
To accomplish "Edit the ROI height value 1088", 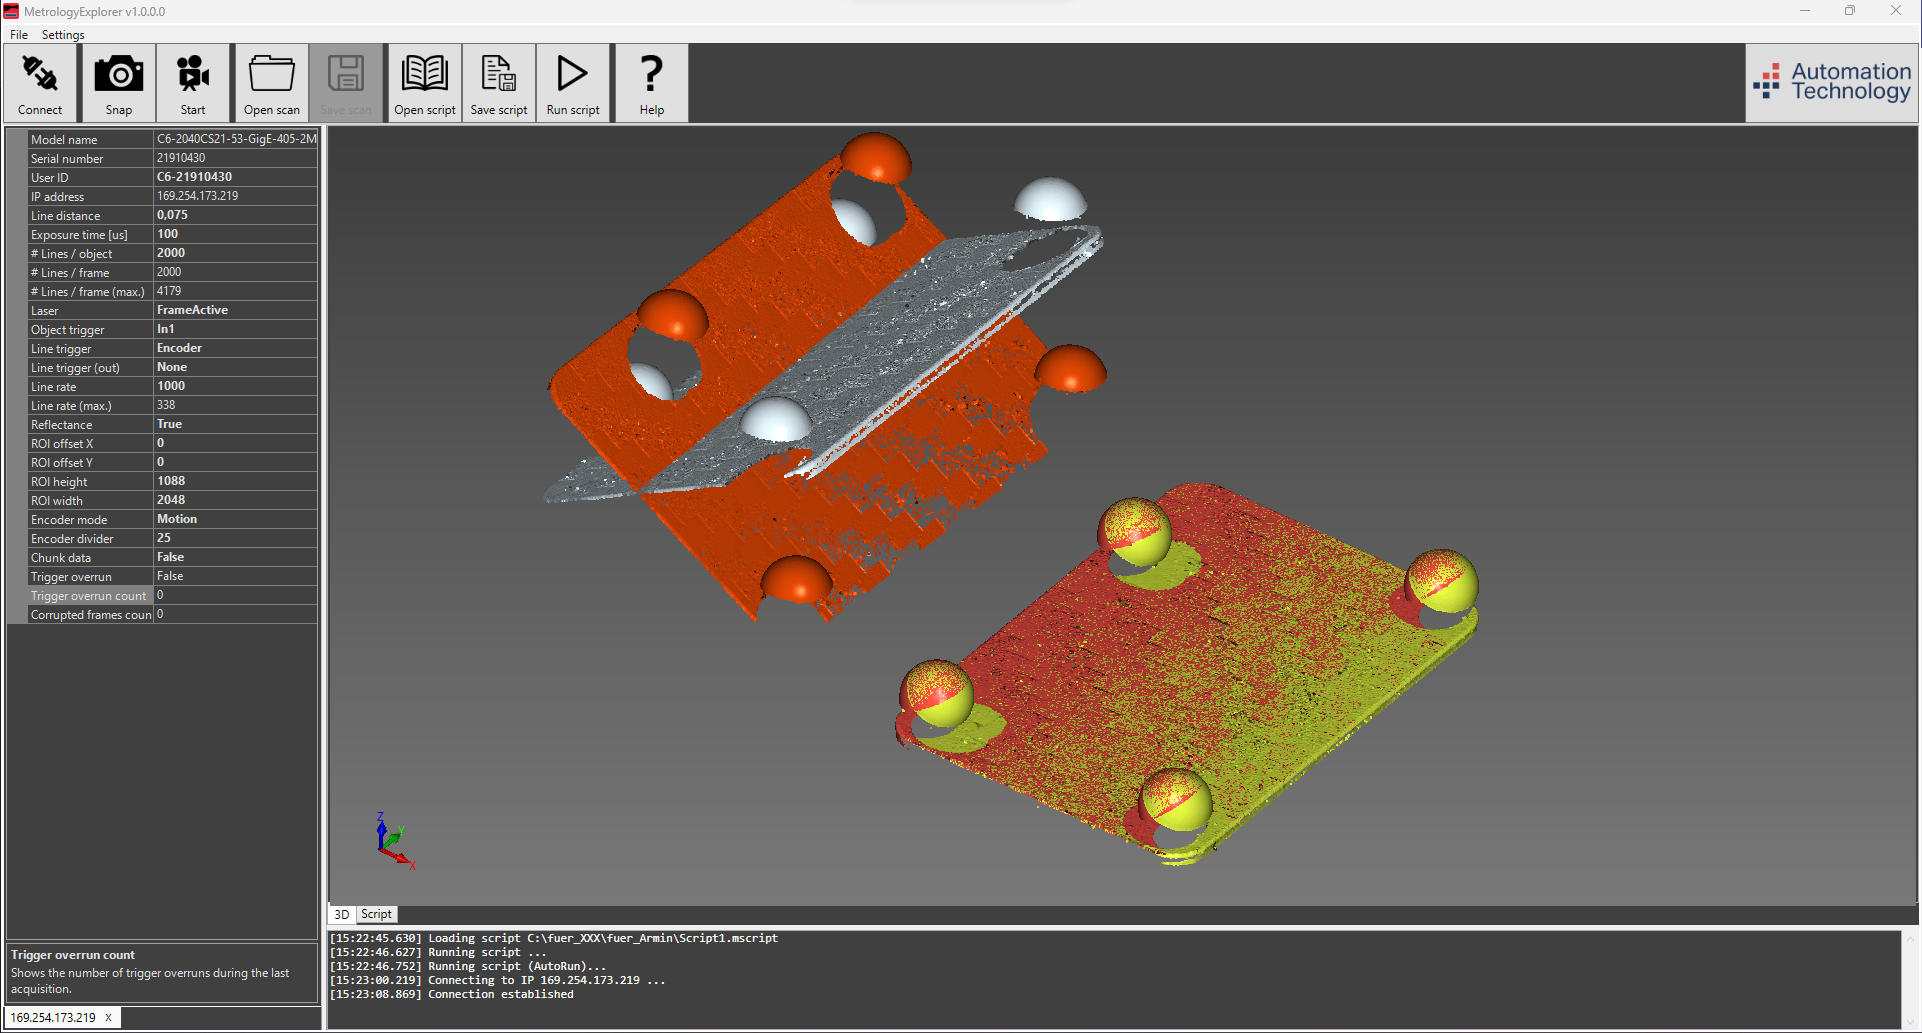I will click(x=236, y=481).
